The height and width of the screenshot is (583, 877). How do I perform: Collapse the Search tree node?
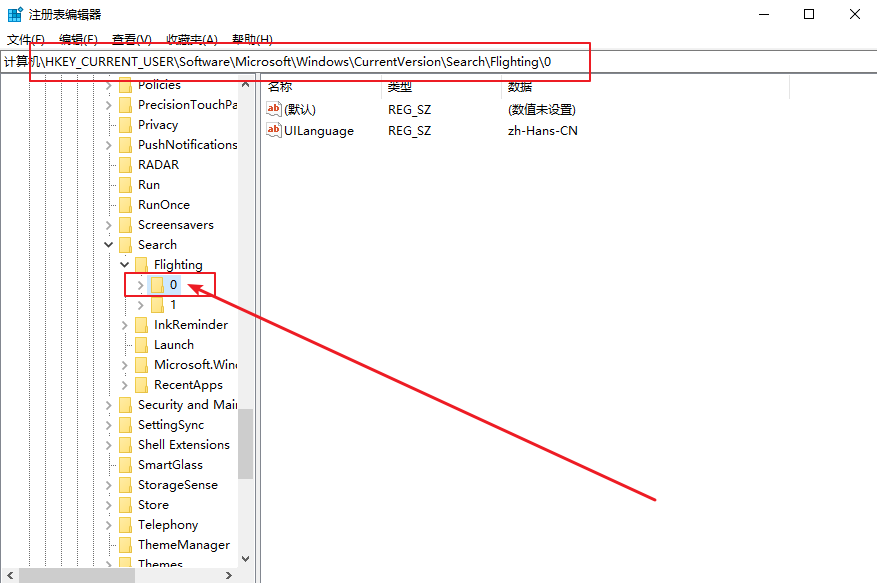click(x=108, y=245)
